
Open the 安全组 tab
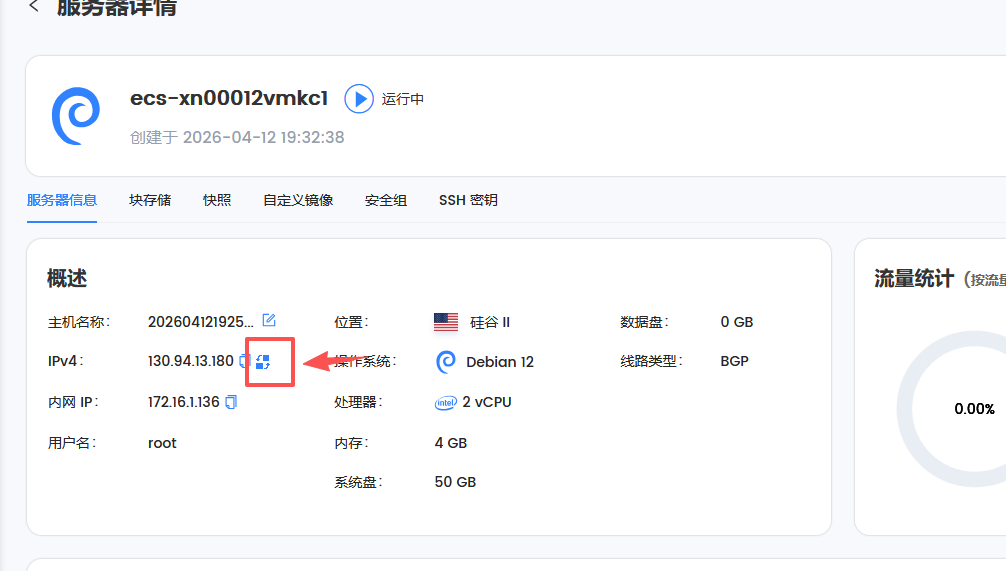coord(386,200)
